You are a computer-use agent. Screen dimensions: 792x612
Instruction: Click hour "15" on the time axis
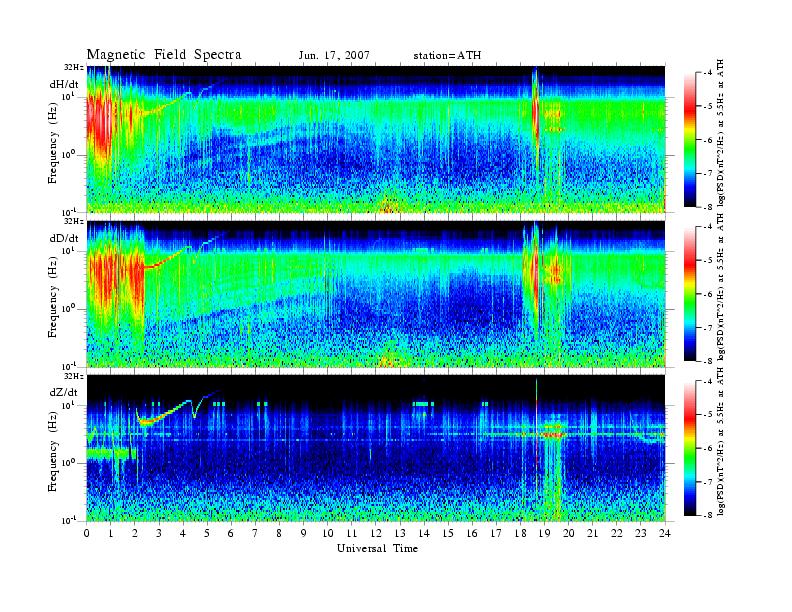pyautogui.click(x=448, y=533)
